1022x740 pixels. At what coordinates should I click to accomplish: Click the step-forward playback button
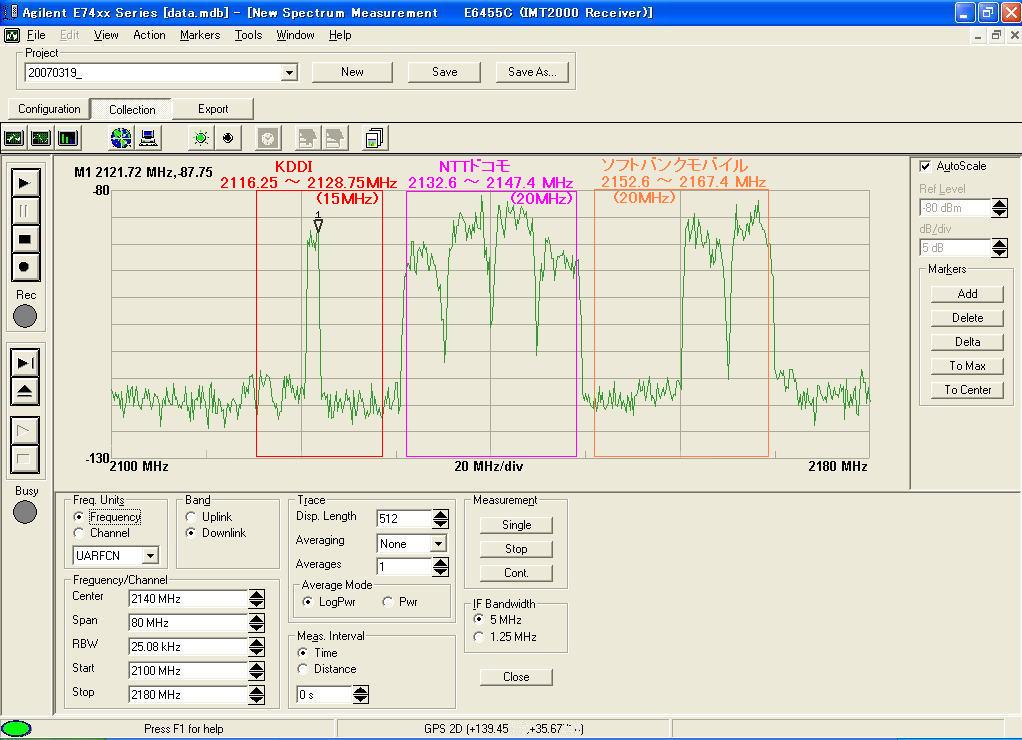pos(25,363)
